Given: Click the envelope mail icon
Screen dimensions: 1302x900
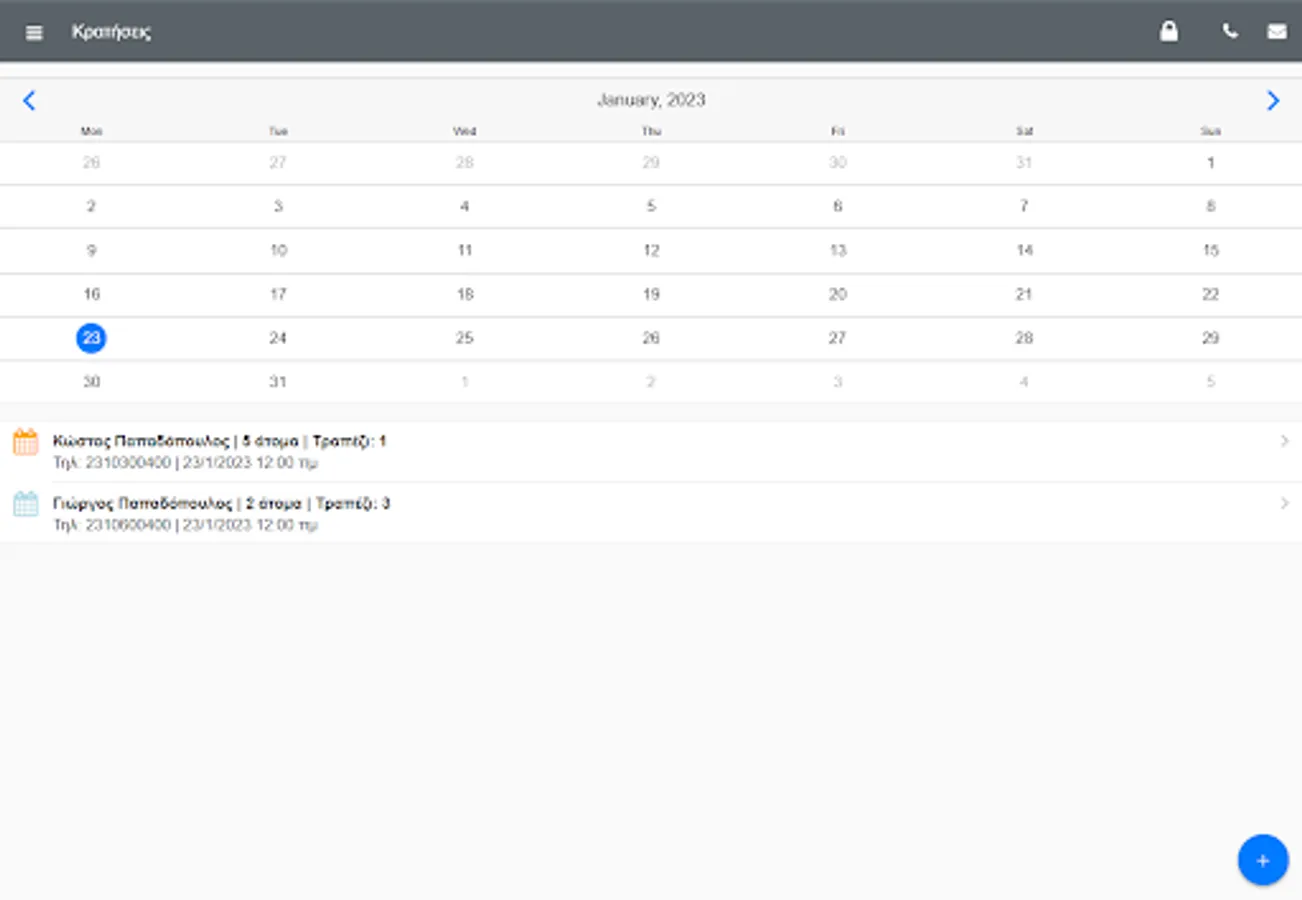Looking at the screenshot, I should pyautogui.click(x=1277, y=31).
